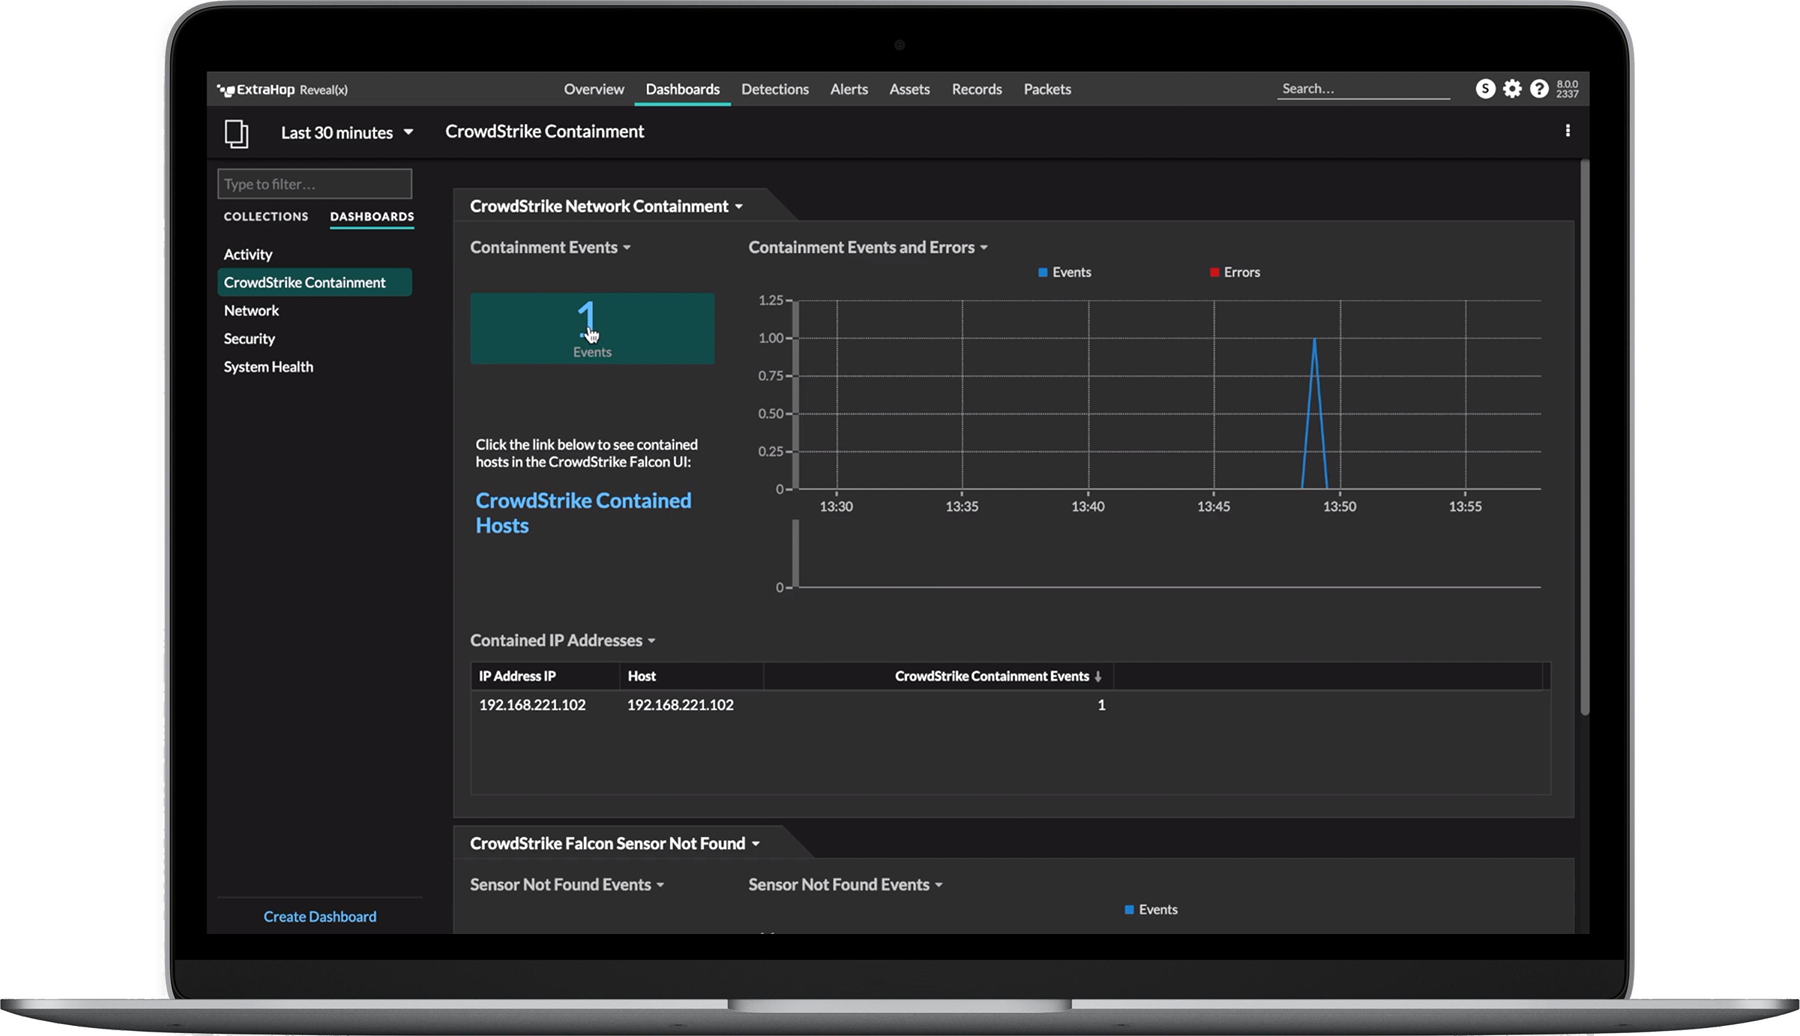The image size is (1800, 1036).
Task: Click the 13:50 time axis label
Action: [1339, 507]
